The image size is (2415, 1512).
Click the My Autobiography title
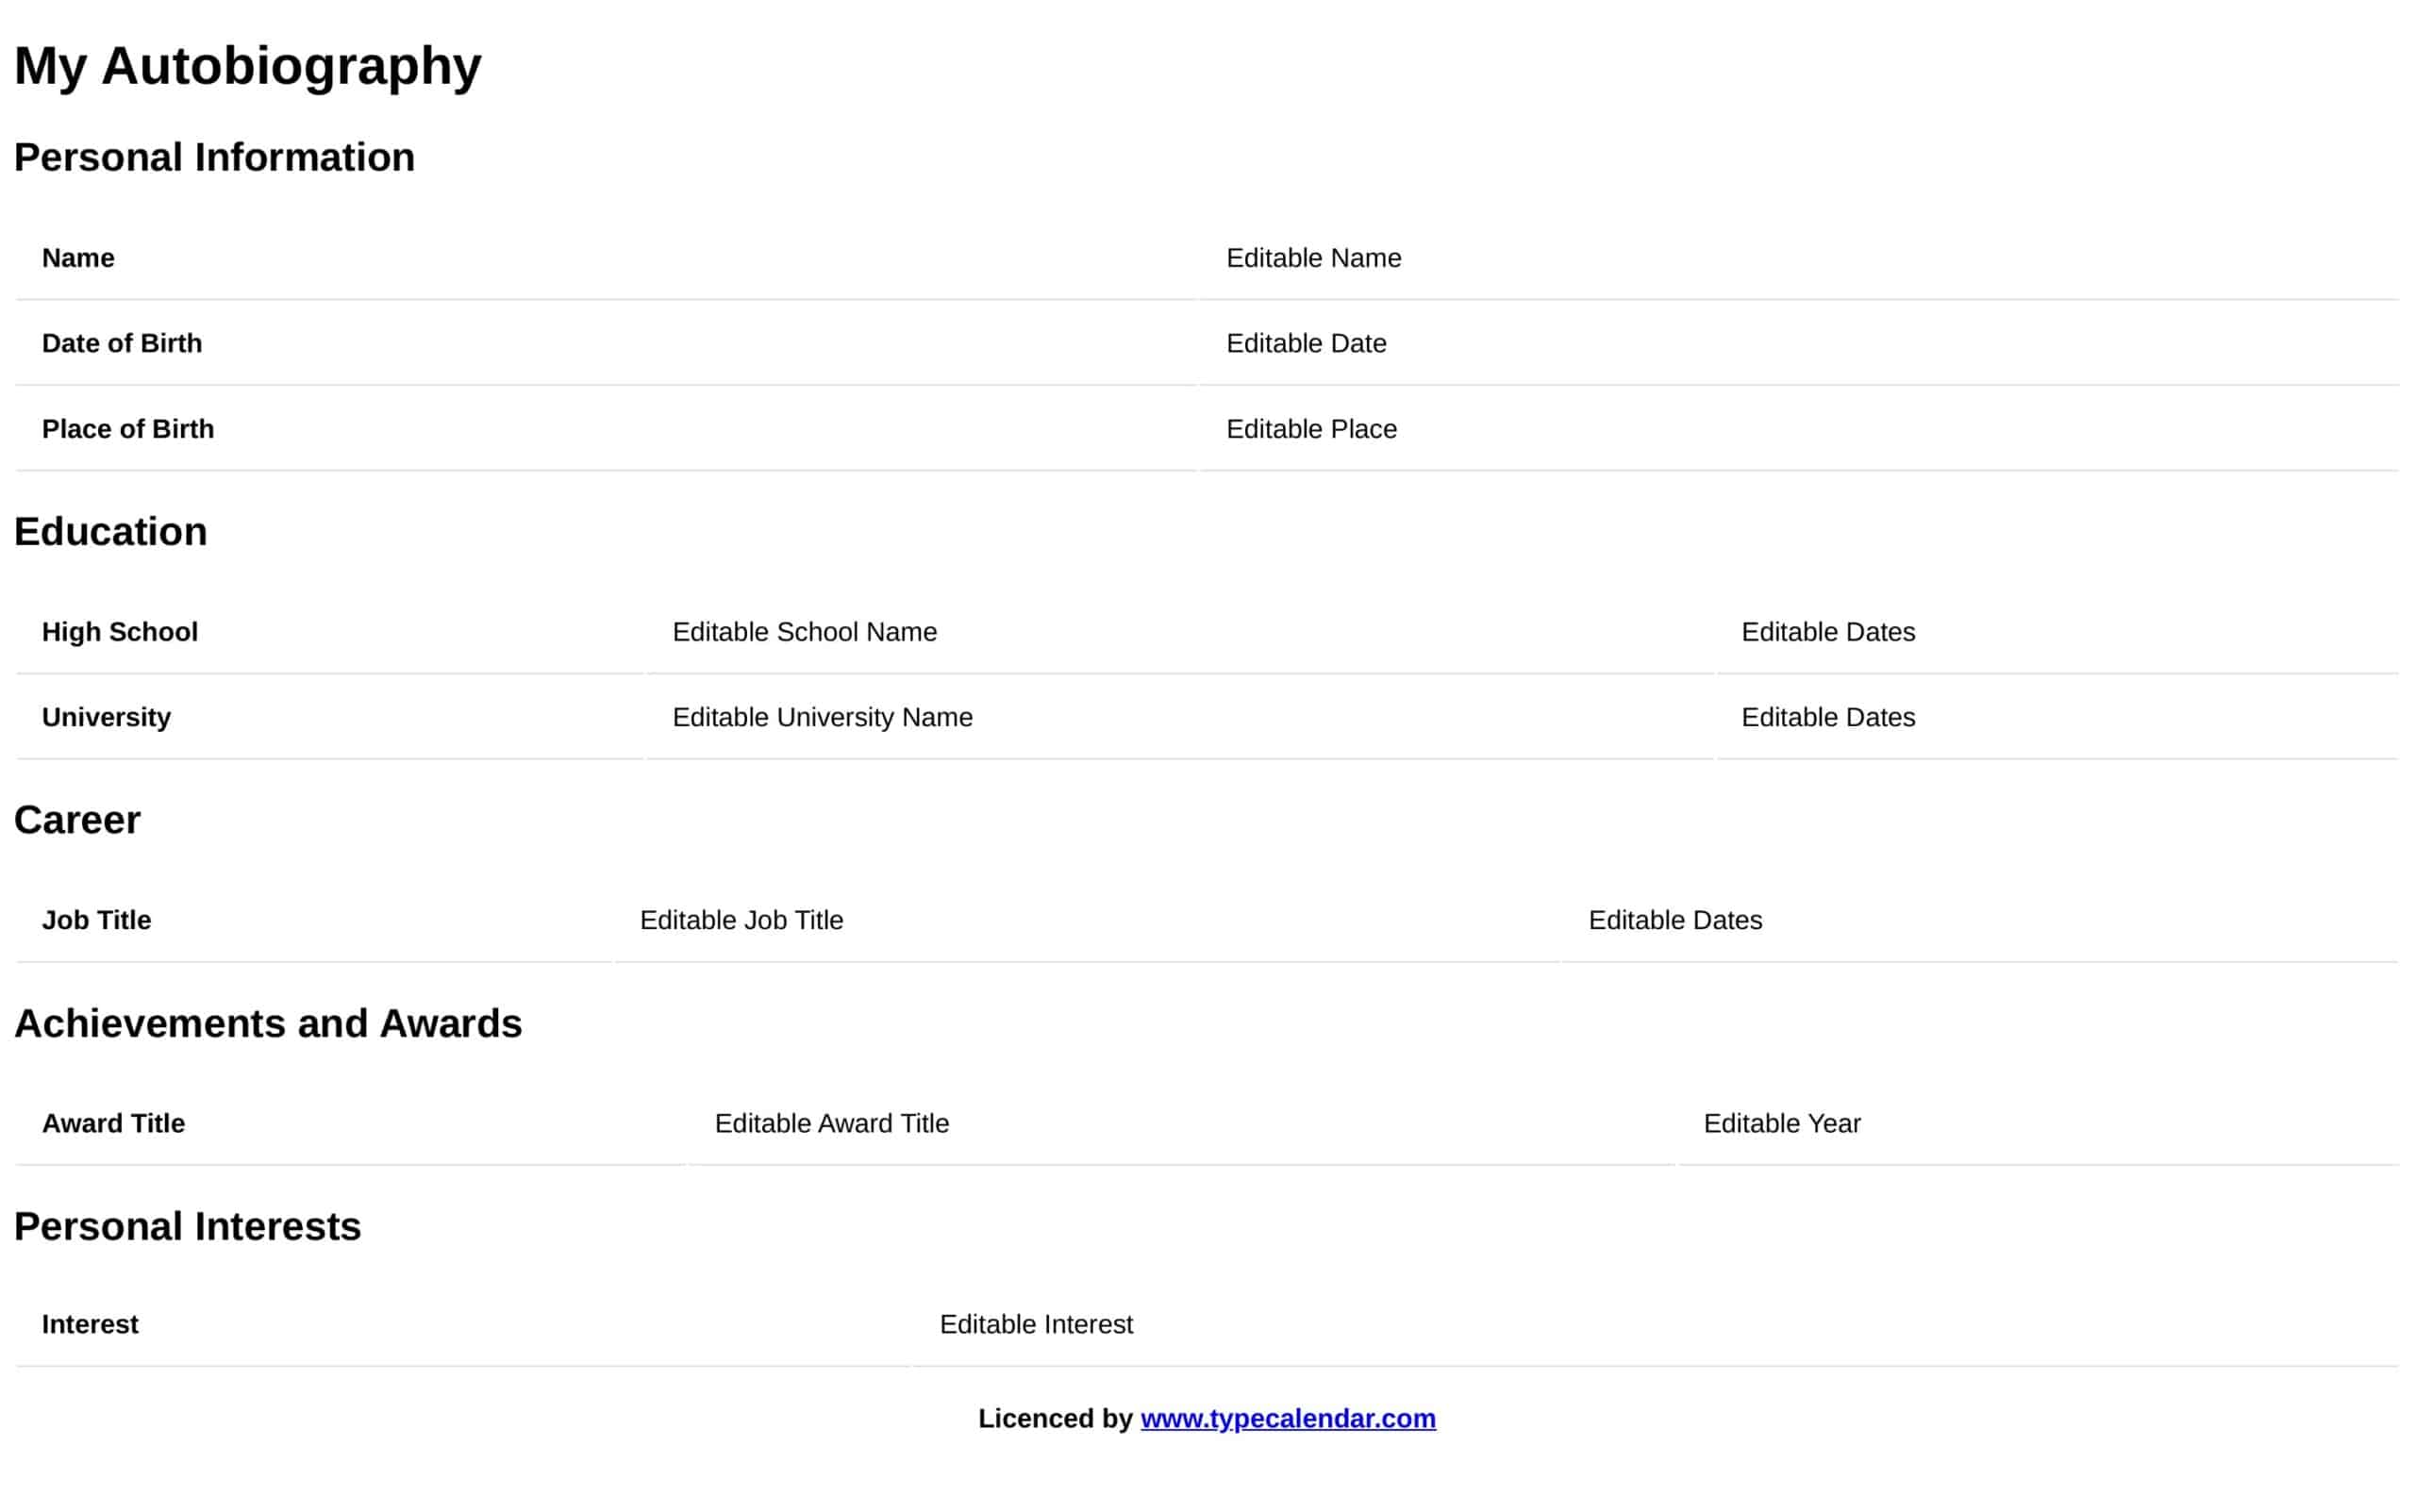[x=247, y=66]
